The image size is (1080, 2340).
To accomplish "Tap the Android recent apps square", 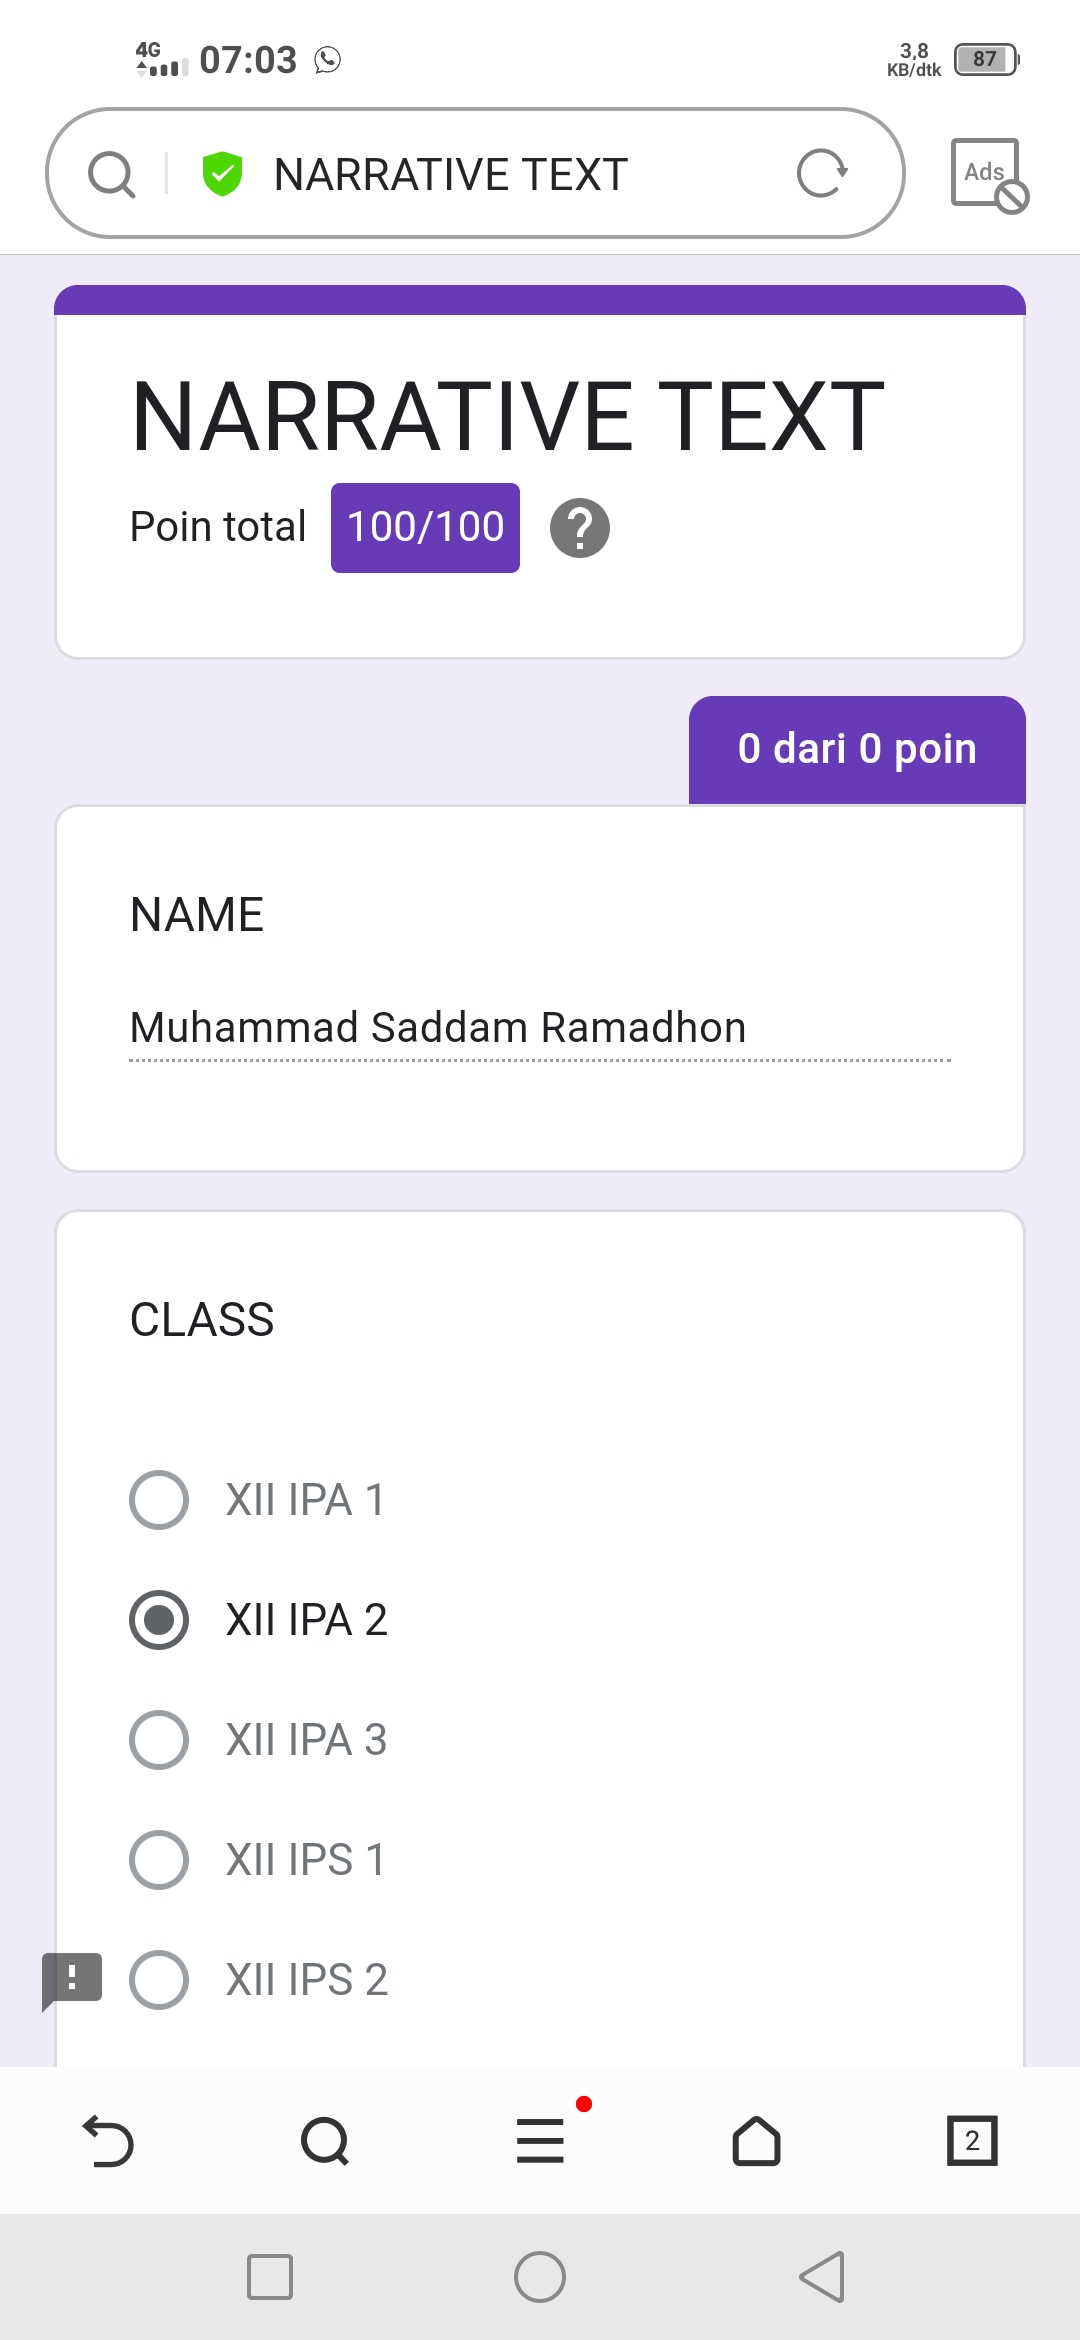I will 270,2277.
